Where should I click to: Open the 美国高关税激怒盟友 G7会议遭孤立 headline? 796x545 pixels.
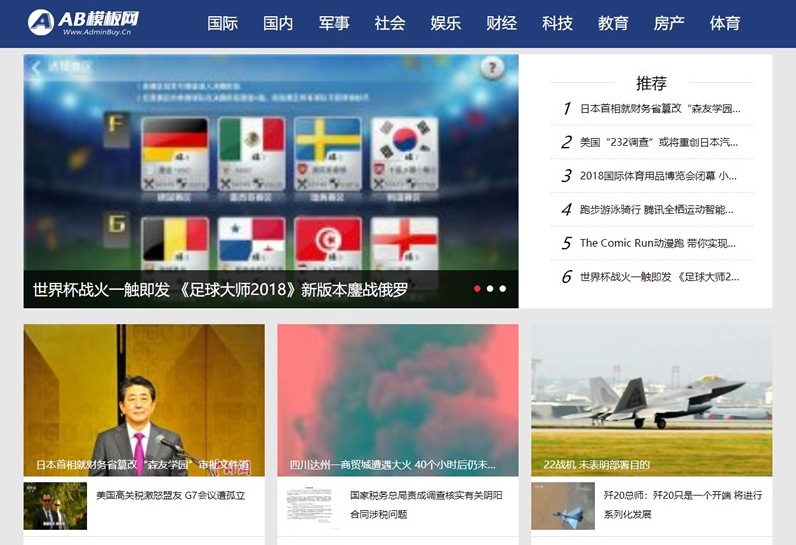(171, 496)
